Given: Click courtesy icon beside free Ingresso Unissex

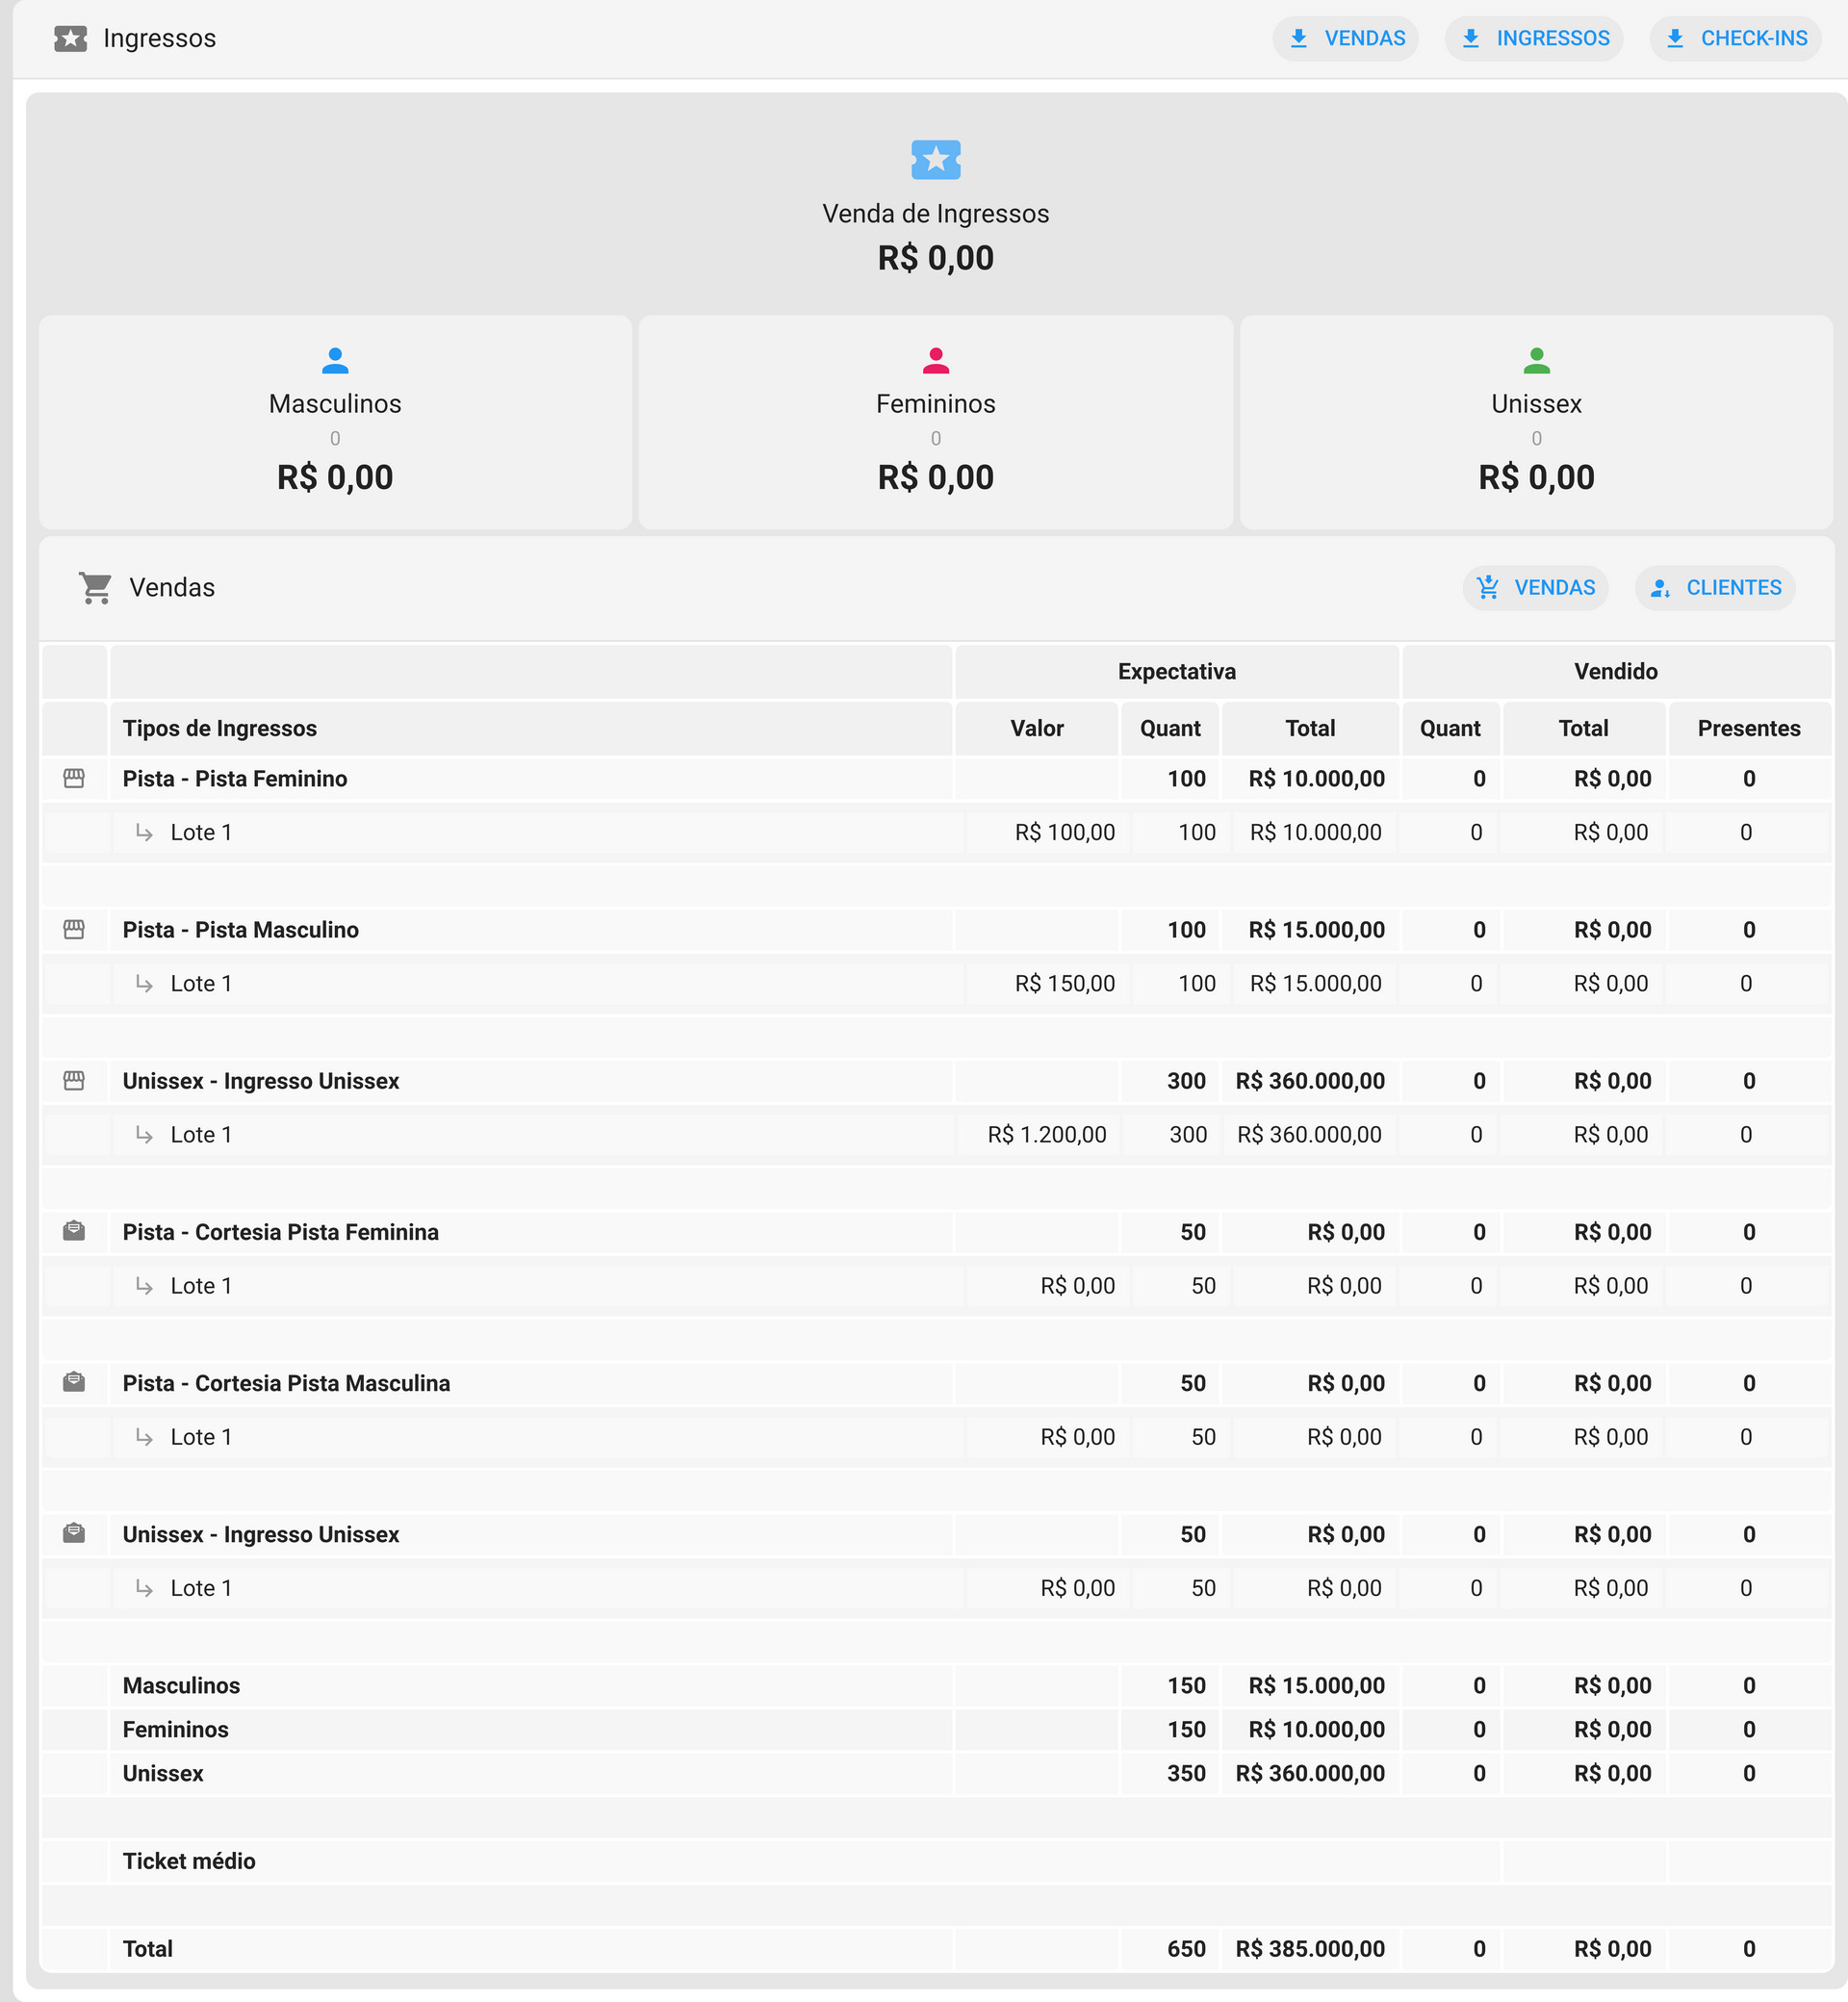Looking at the screenshot, I should click(74, 1533).
